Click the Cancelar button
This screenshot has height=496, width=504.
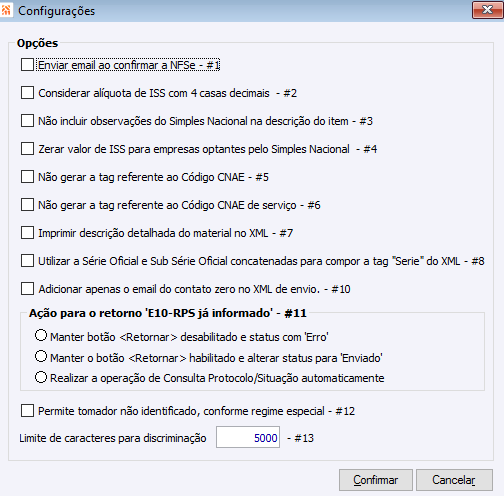pos(454,480)
